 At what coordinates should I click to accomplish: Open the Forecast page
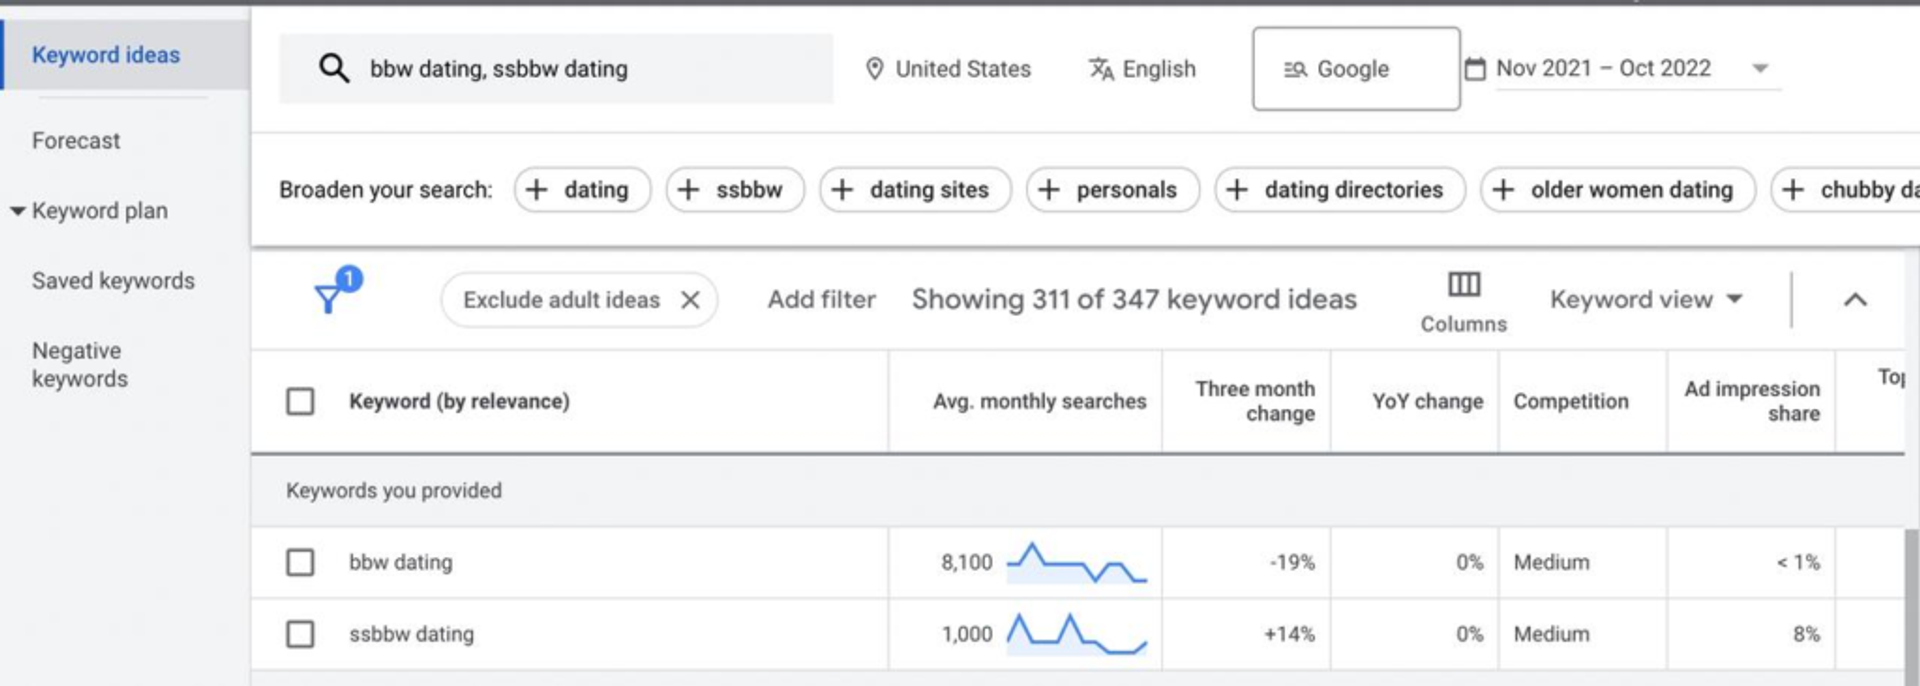[76, 141]
